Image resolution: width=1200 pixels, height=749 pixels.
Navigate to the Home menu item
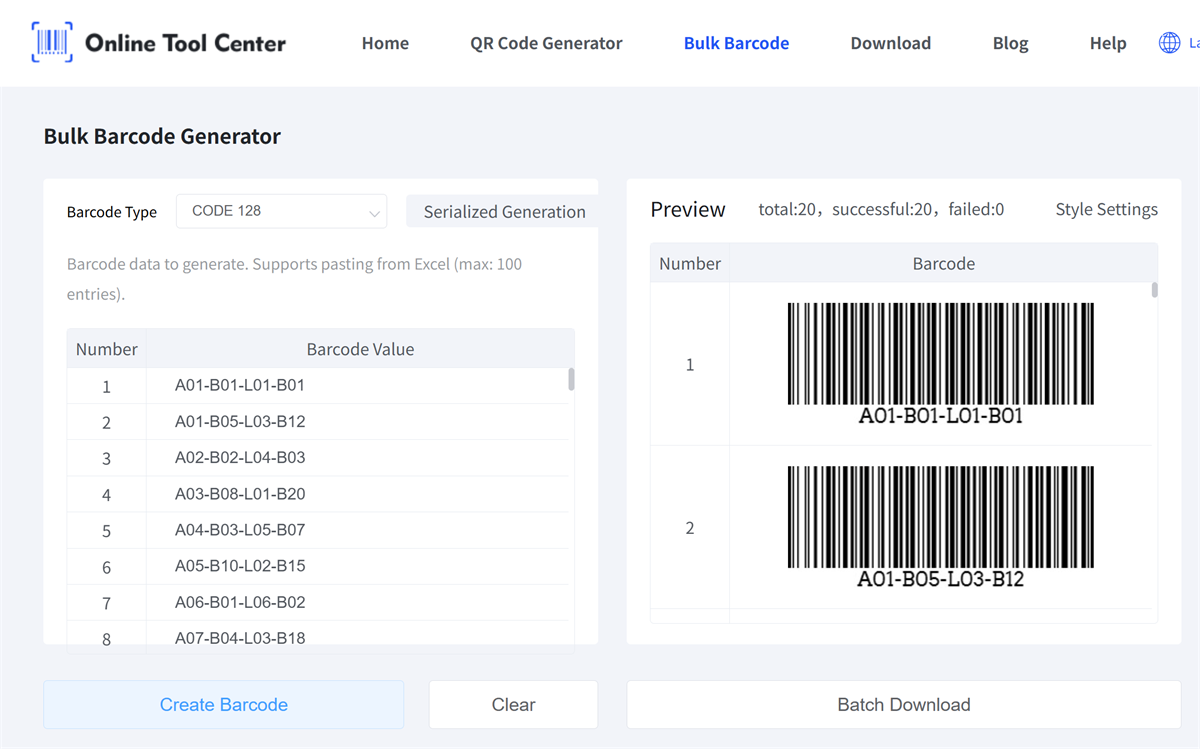tap(385, 43)
